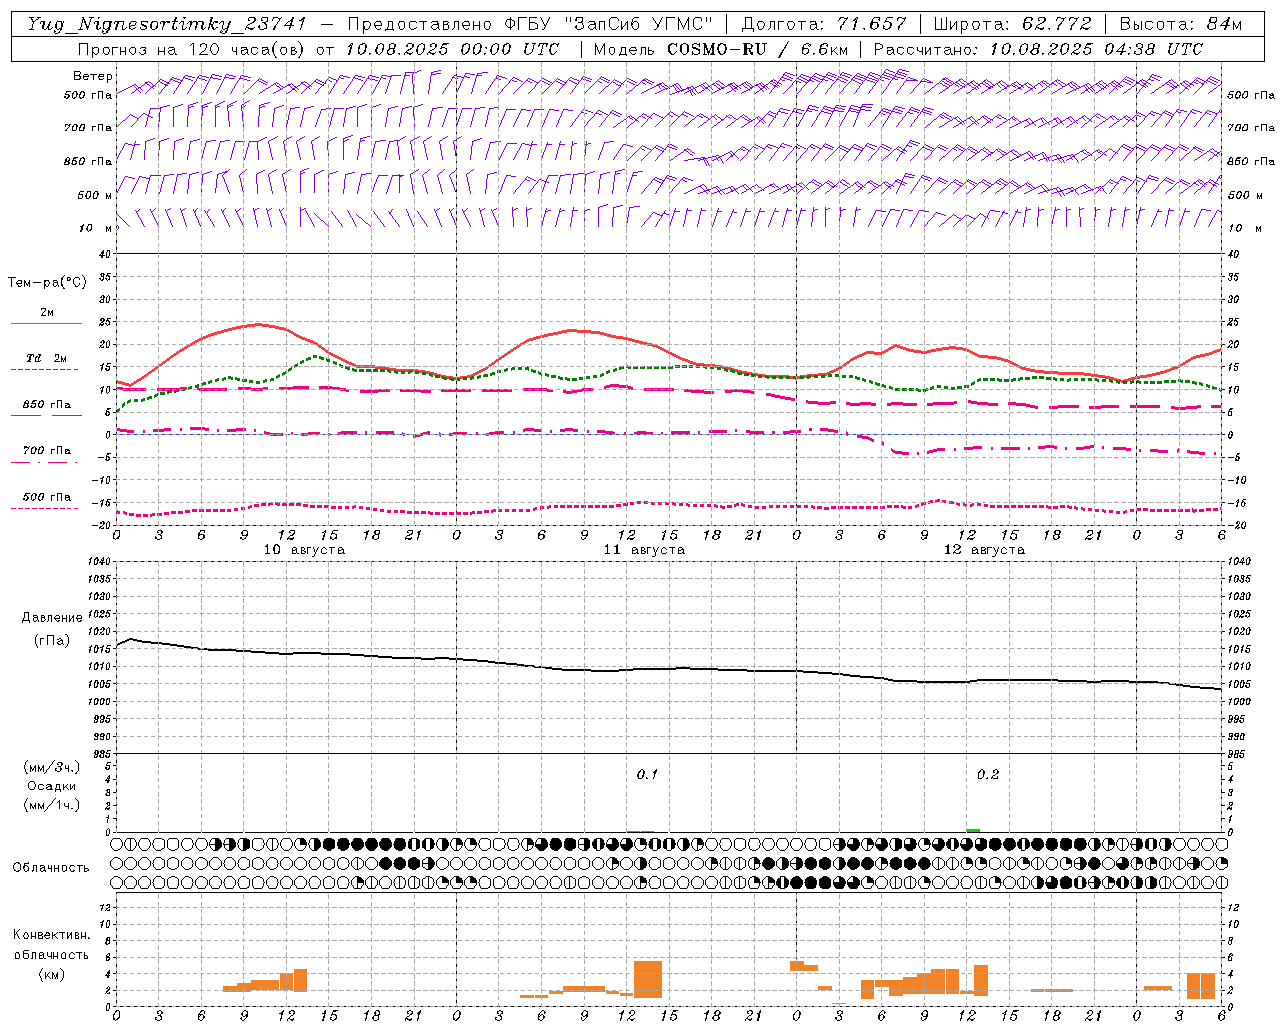This screenshot has width=1280, height=1024.
Task: Click the "Конвективн." convective cloud label
Action: tap(51, 935)
